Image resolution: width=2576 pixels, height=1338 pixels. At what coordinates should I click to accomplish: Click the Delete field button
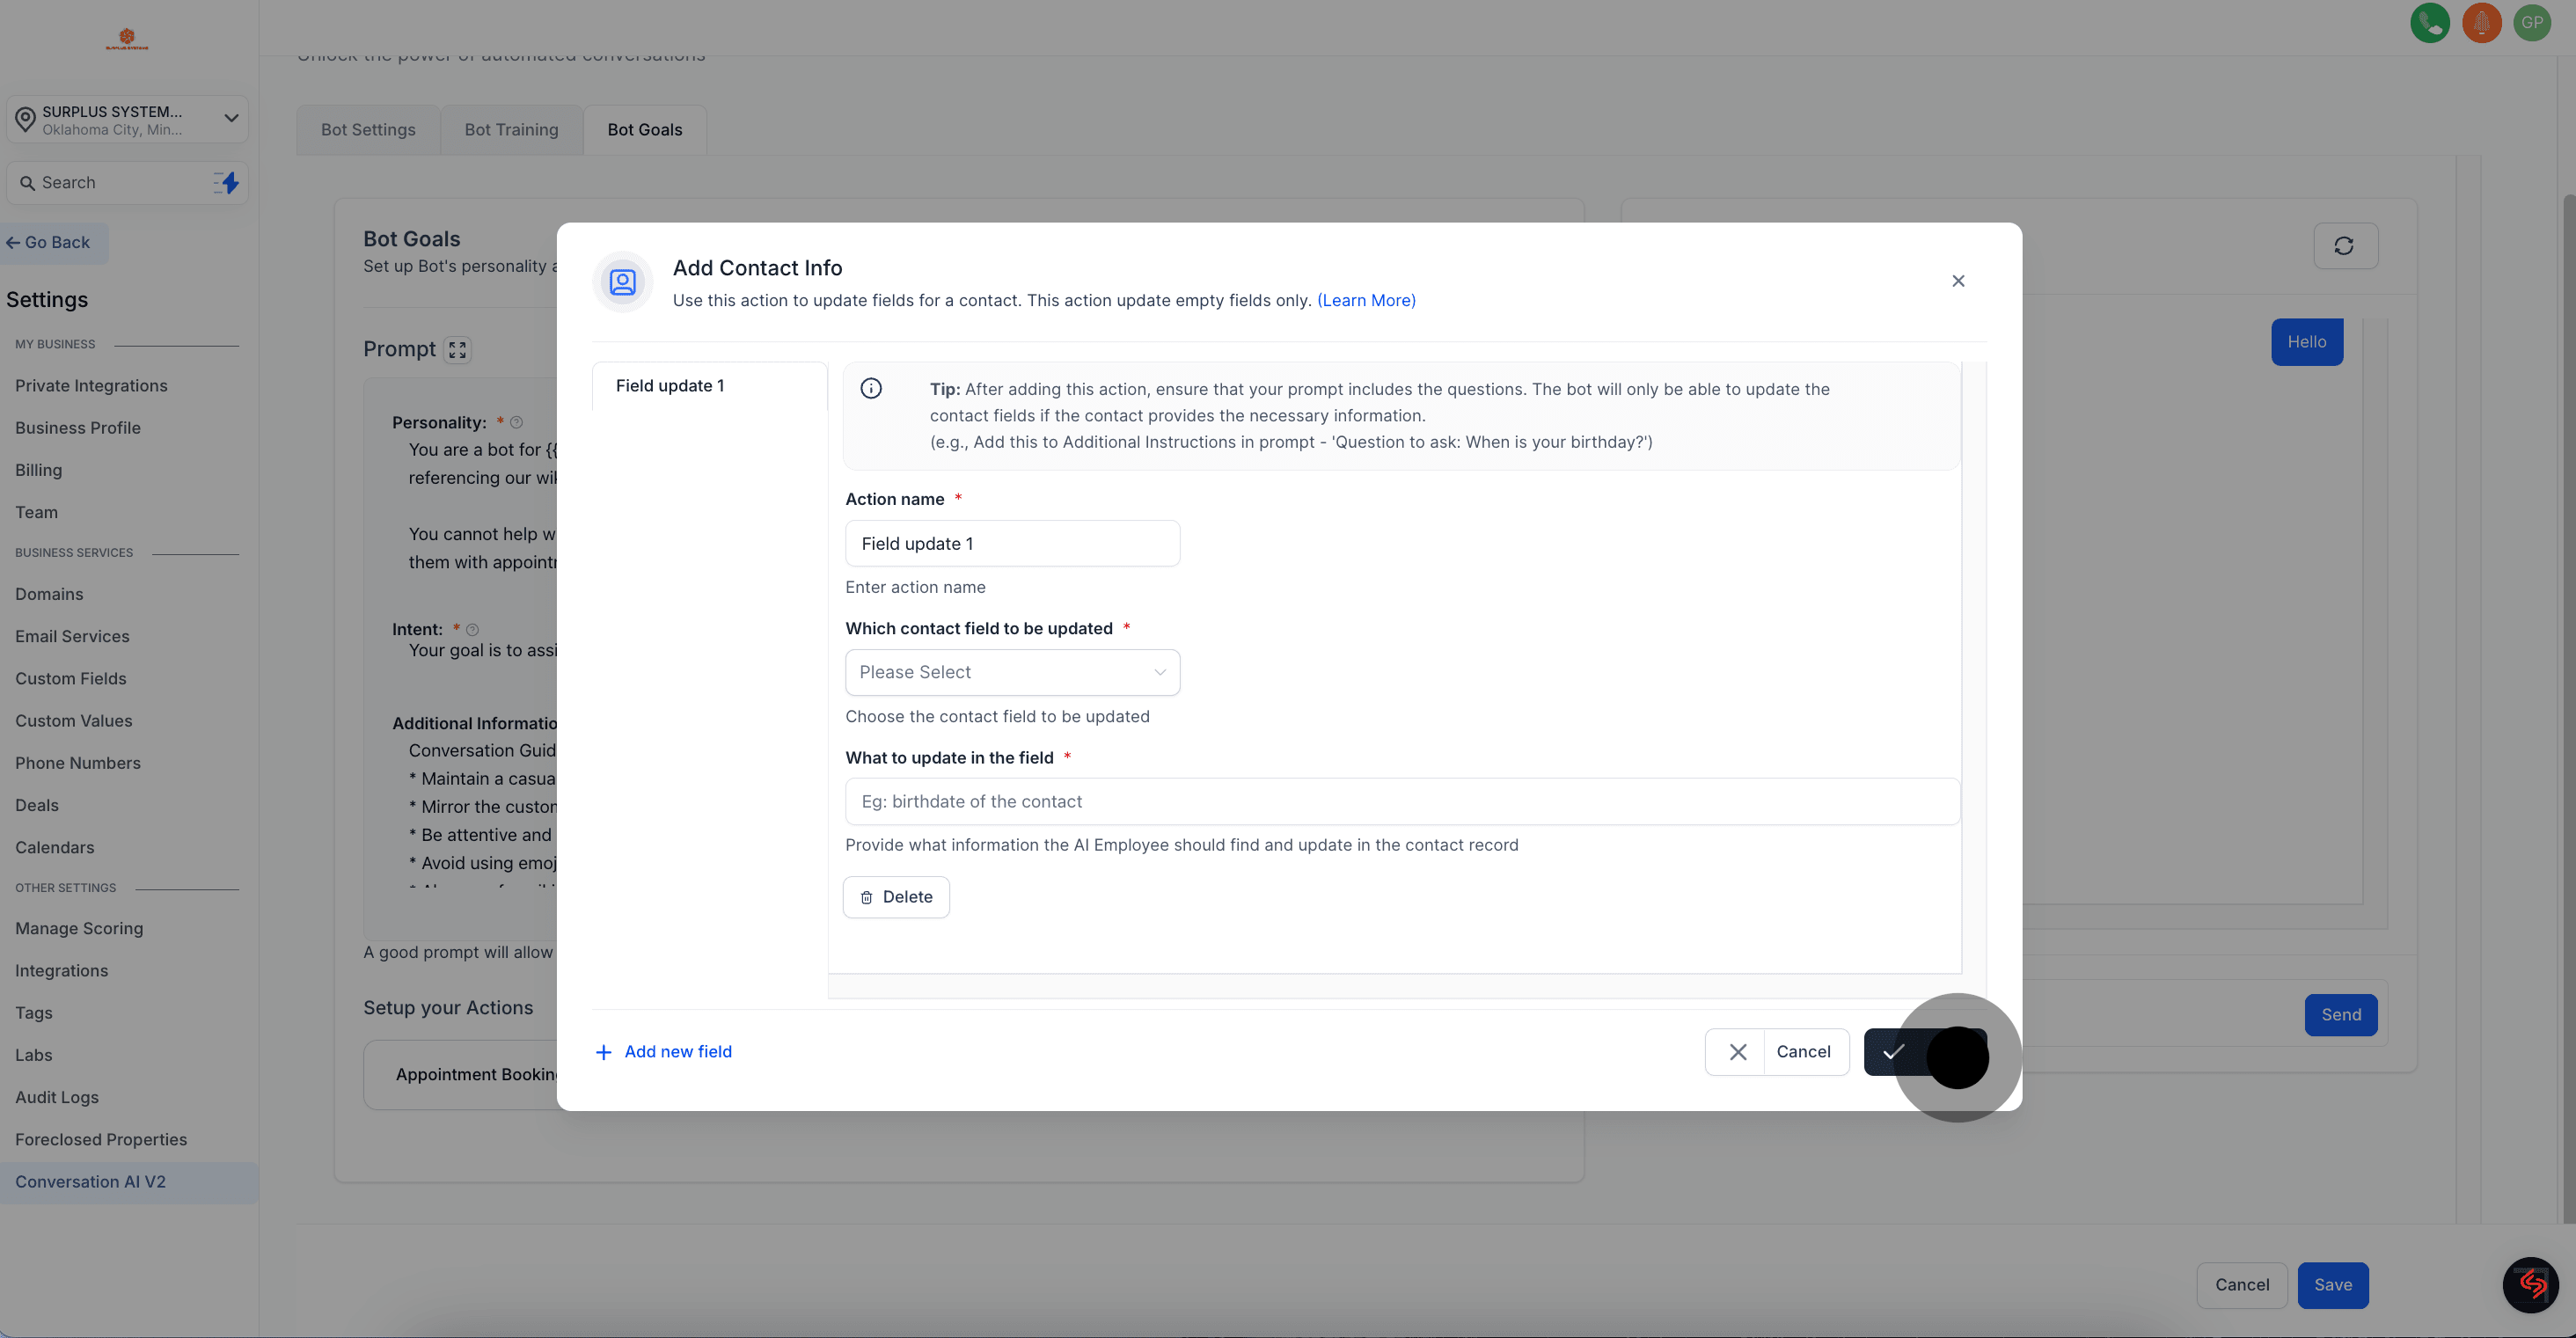tap(896, 897)
